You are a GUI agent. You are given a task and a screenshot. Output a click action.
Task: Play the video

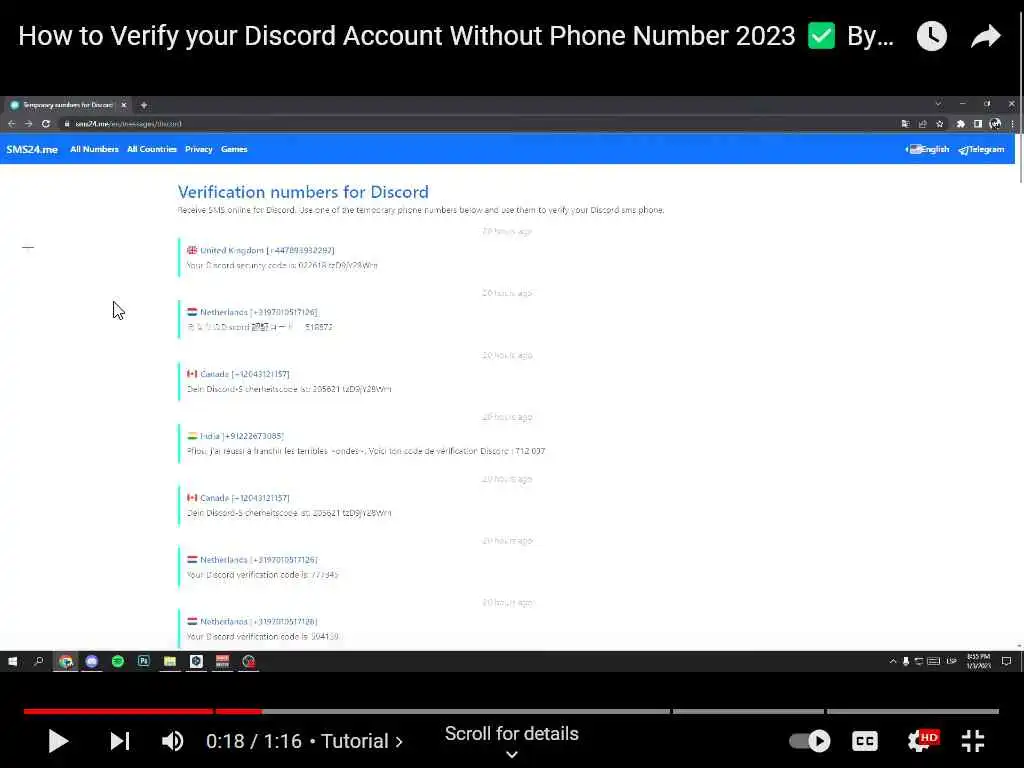pos(58,741)
